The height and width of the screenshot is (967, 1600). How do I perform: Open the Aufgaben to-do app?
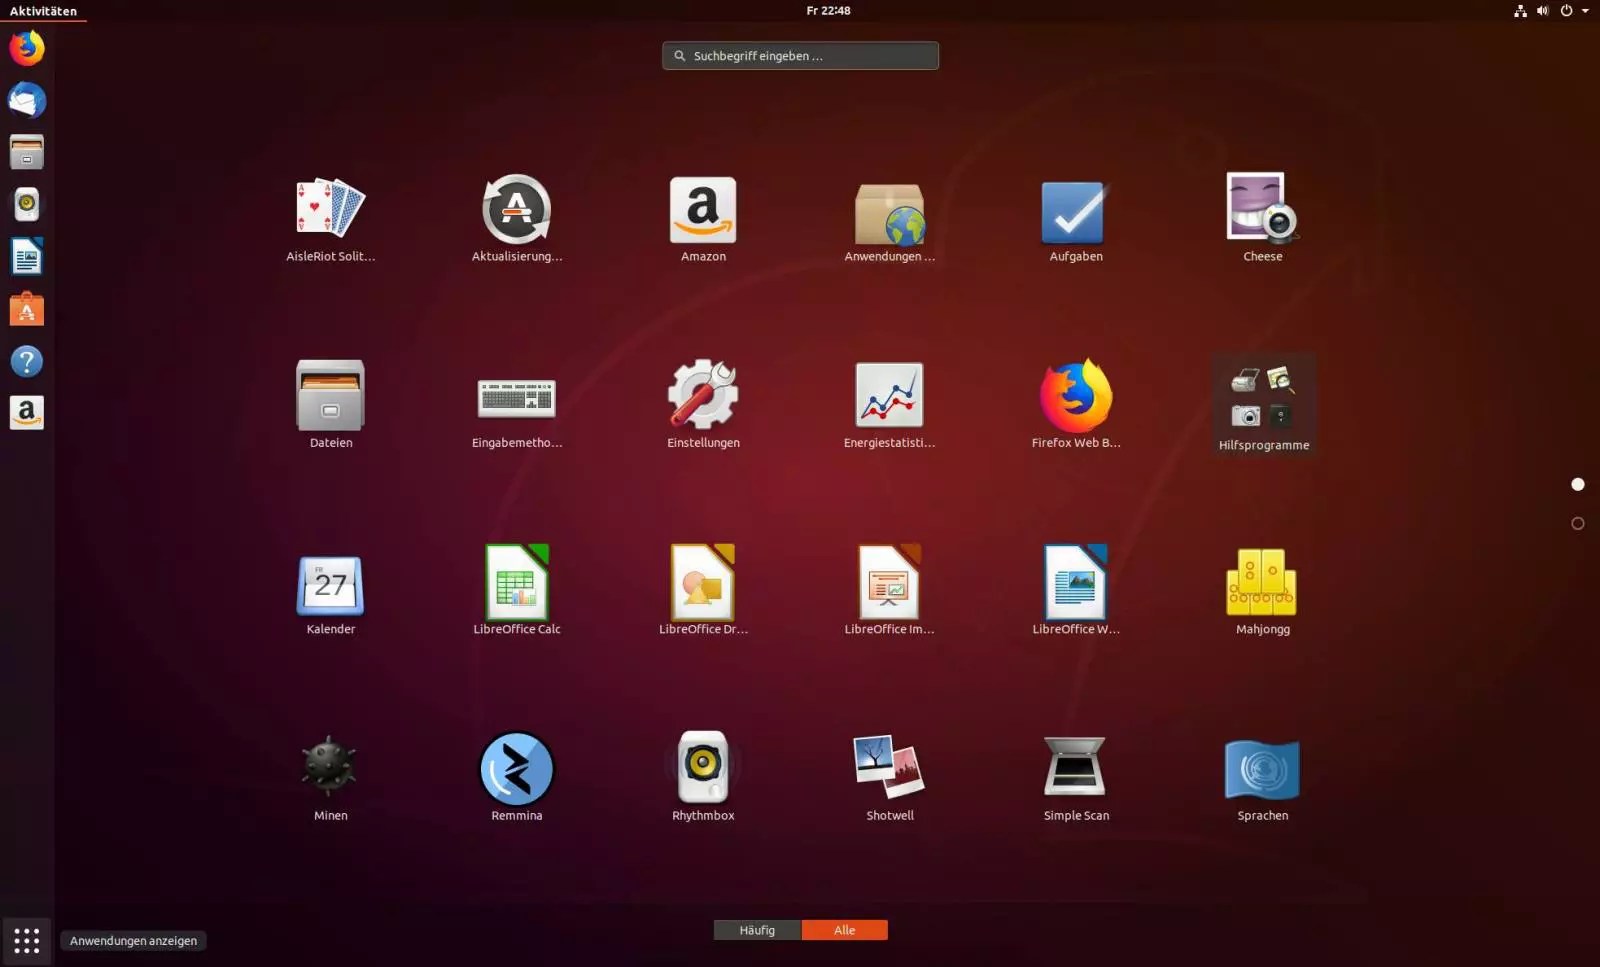(x=1076, y=219)
